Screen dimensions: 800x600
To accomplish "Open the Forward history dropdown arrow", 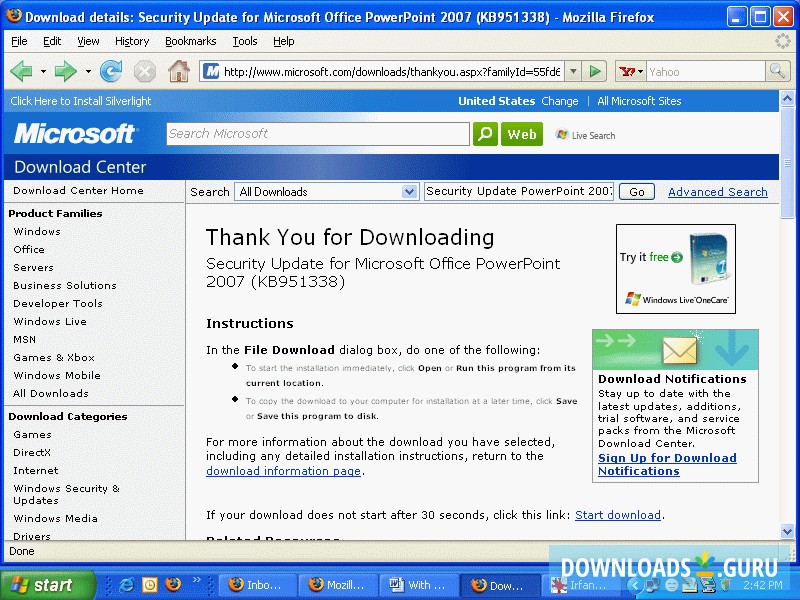I will click(x=88, y=71).
